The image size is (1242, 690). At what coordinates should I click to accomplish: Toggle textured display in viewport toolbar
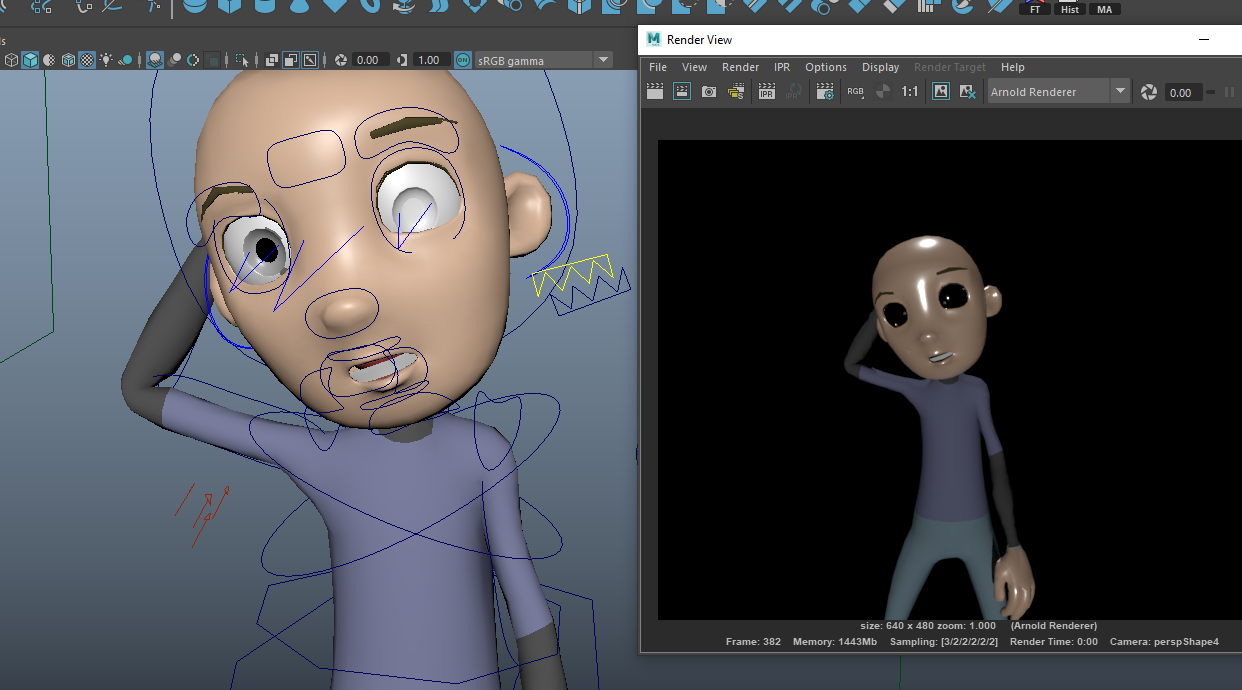[x=87, y=60]
